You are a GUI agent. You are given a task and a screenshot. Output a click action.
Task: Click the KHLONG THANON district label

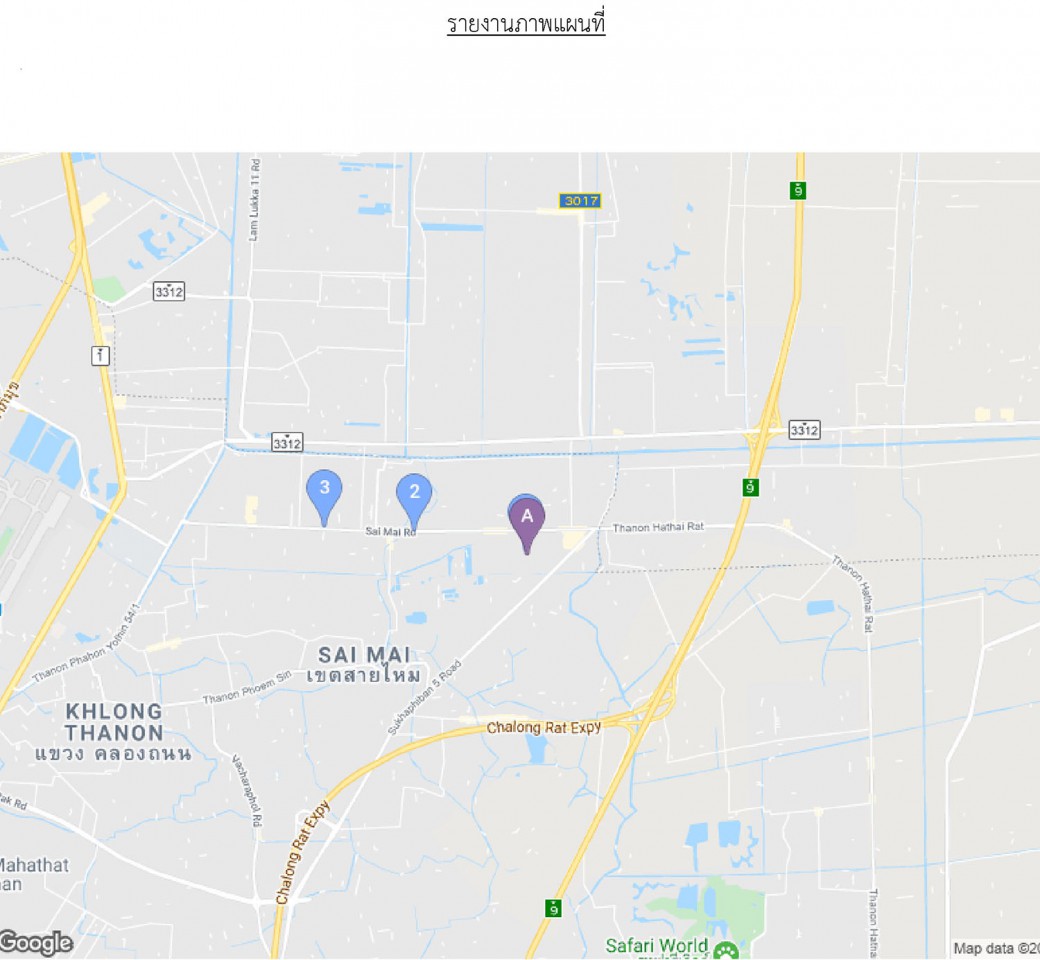pyautogui.click(x=114, y=722)
